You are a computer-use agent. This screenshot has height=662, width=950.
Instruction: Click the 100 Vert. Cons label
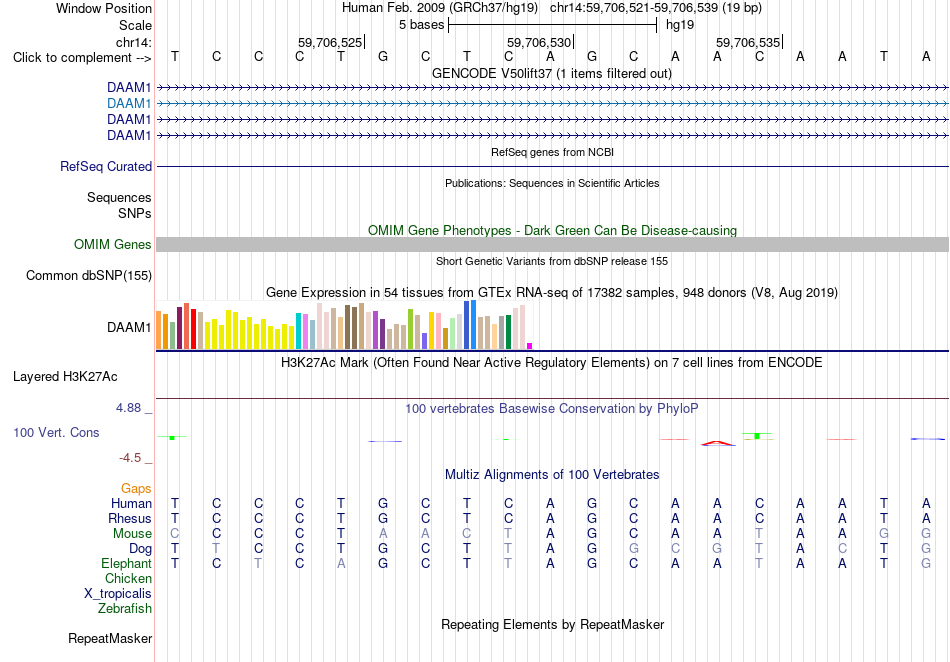(56, 432)
